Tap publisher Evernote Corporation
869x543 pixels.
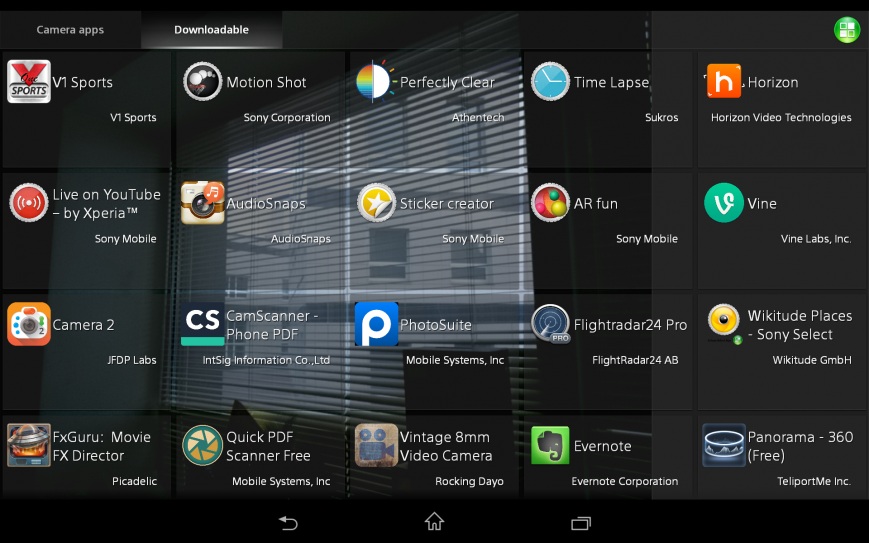[625, 481]
